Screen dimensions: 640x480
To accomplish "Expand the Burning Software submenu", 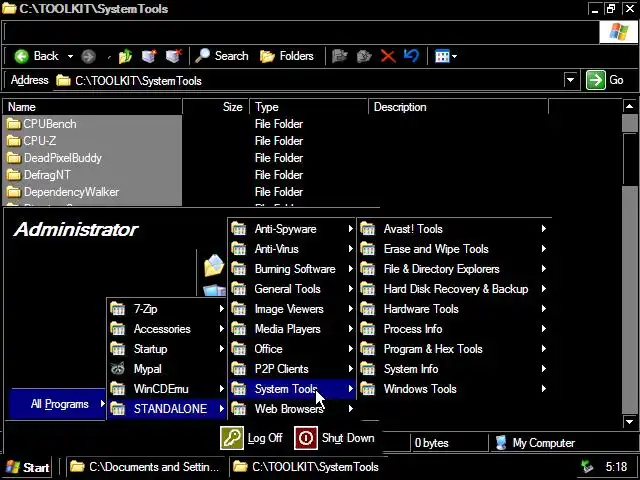I will 292,269.
